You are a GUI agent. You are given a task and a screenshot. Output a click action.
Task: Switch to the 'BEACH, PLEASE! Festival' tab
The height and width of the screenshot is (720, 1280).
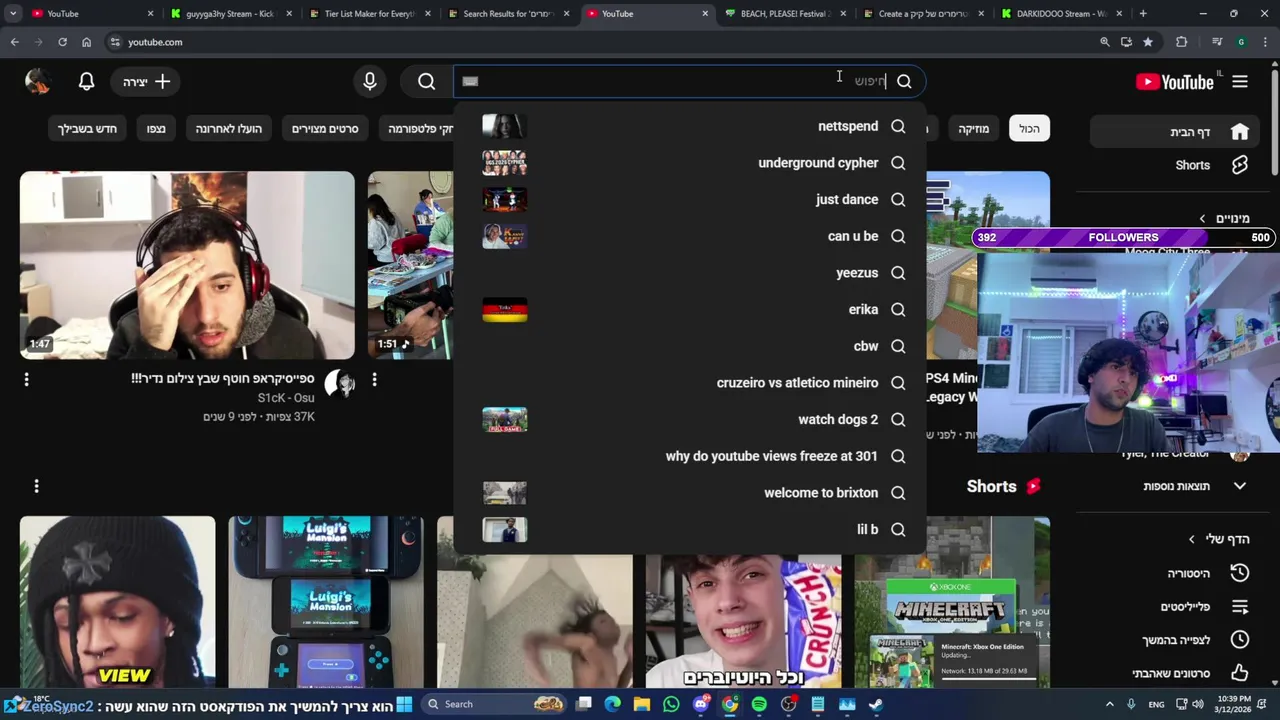(785, 14)
